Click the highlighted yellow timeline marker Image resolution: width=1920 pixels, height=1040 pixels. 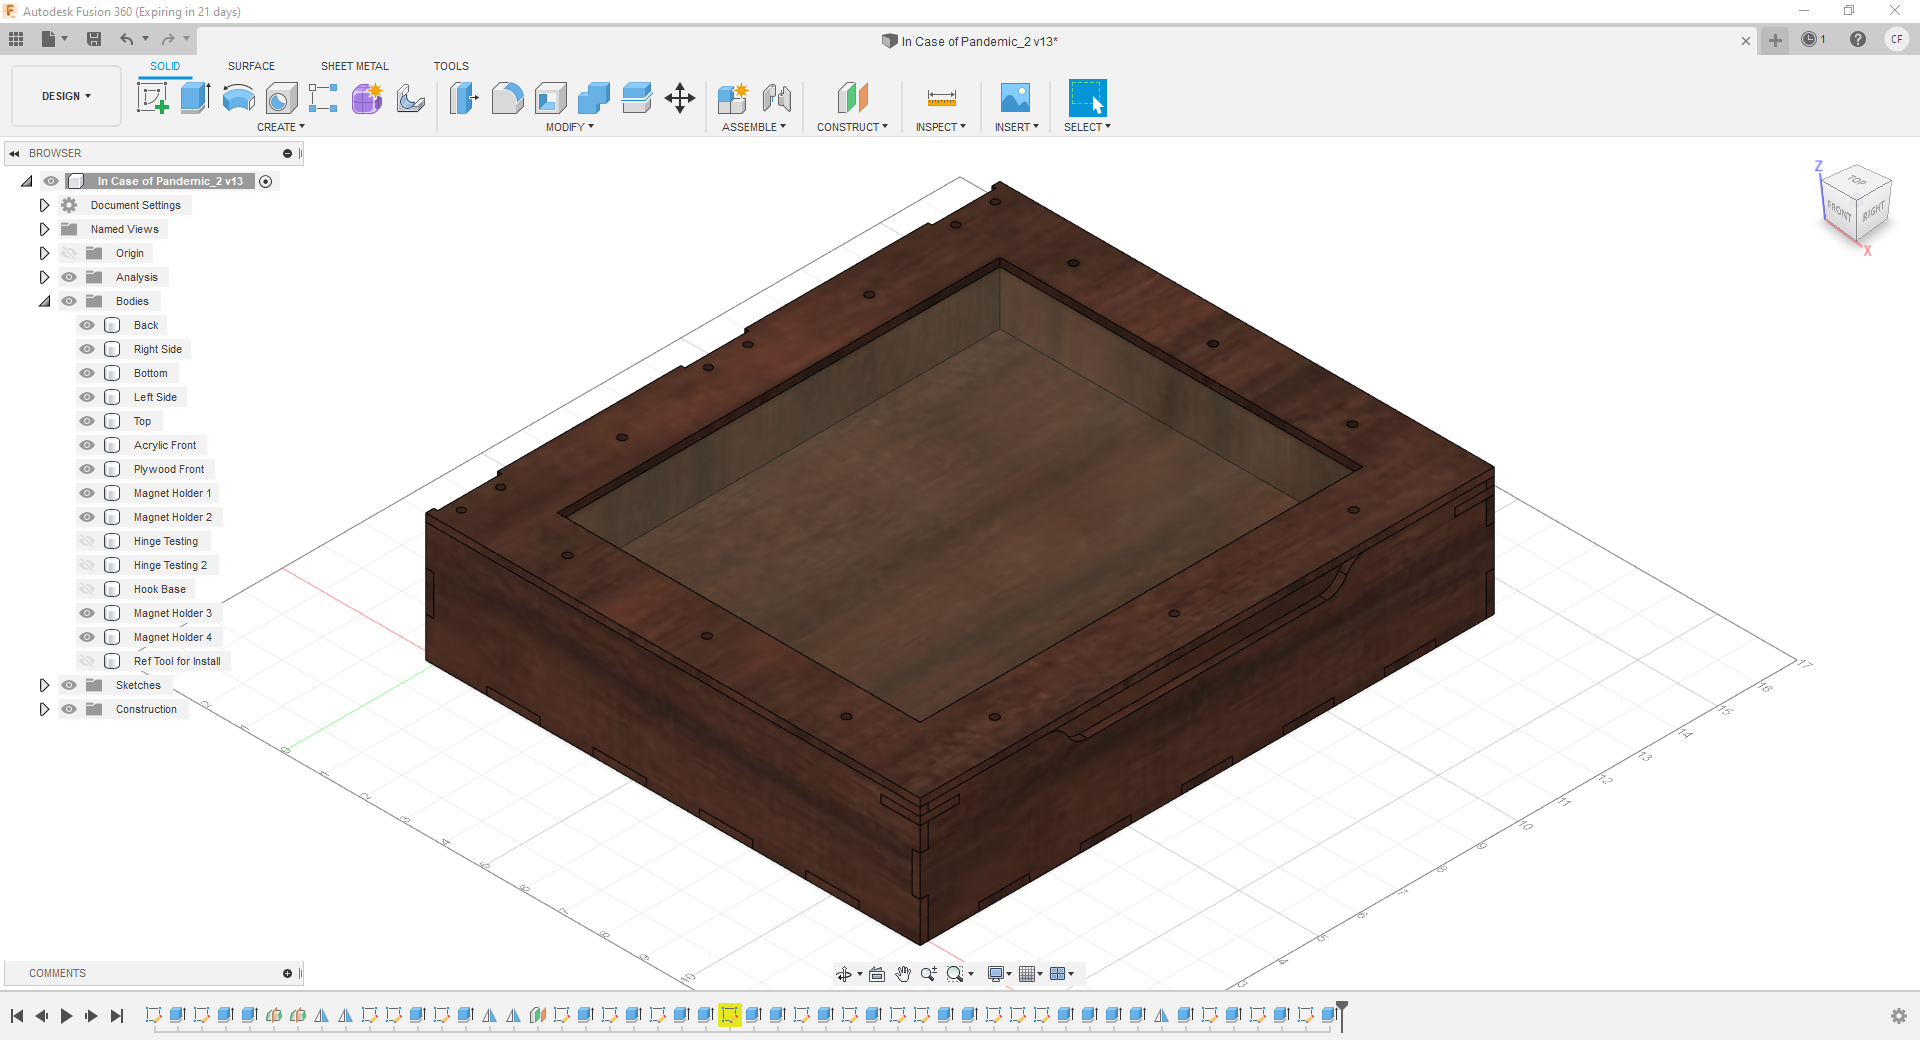click(x=729, y=1016)
